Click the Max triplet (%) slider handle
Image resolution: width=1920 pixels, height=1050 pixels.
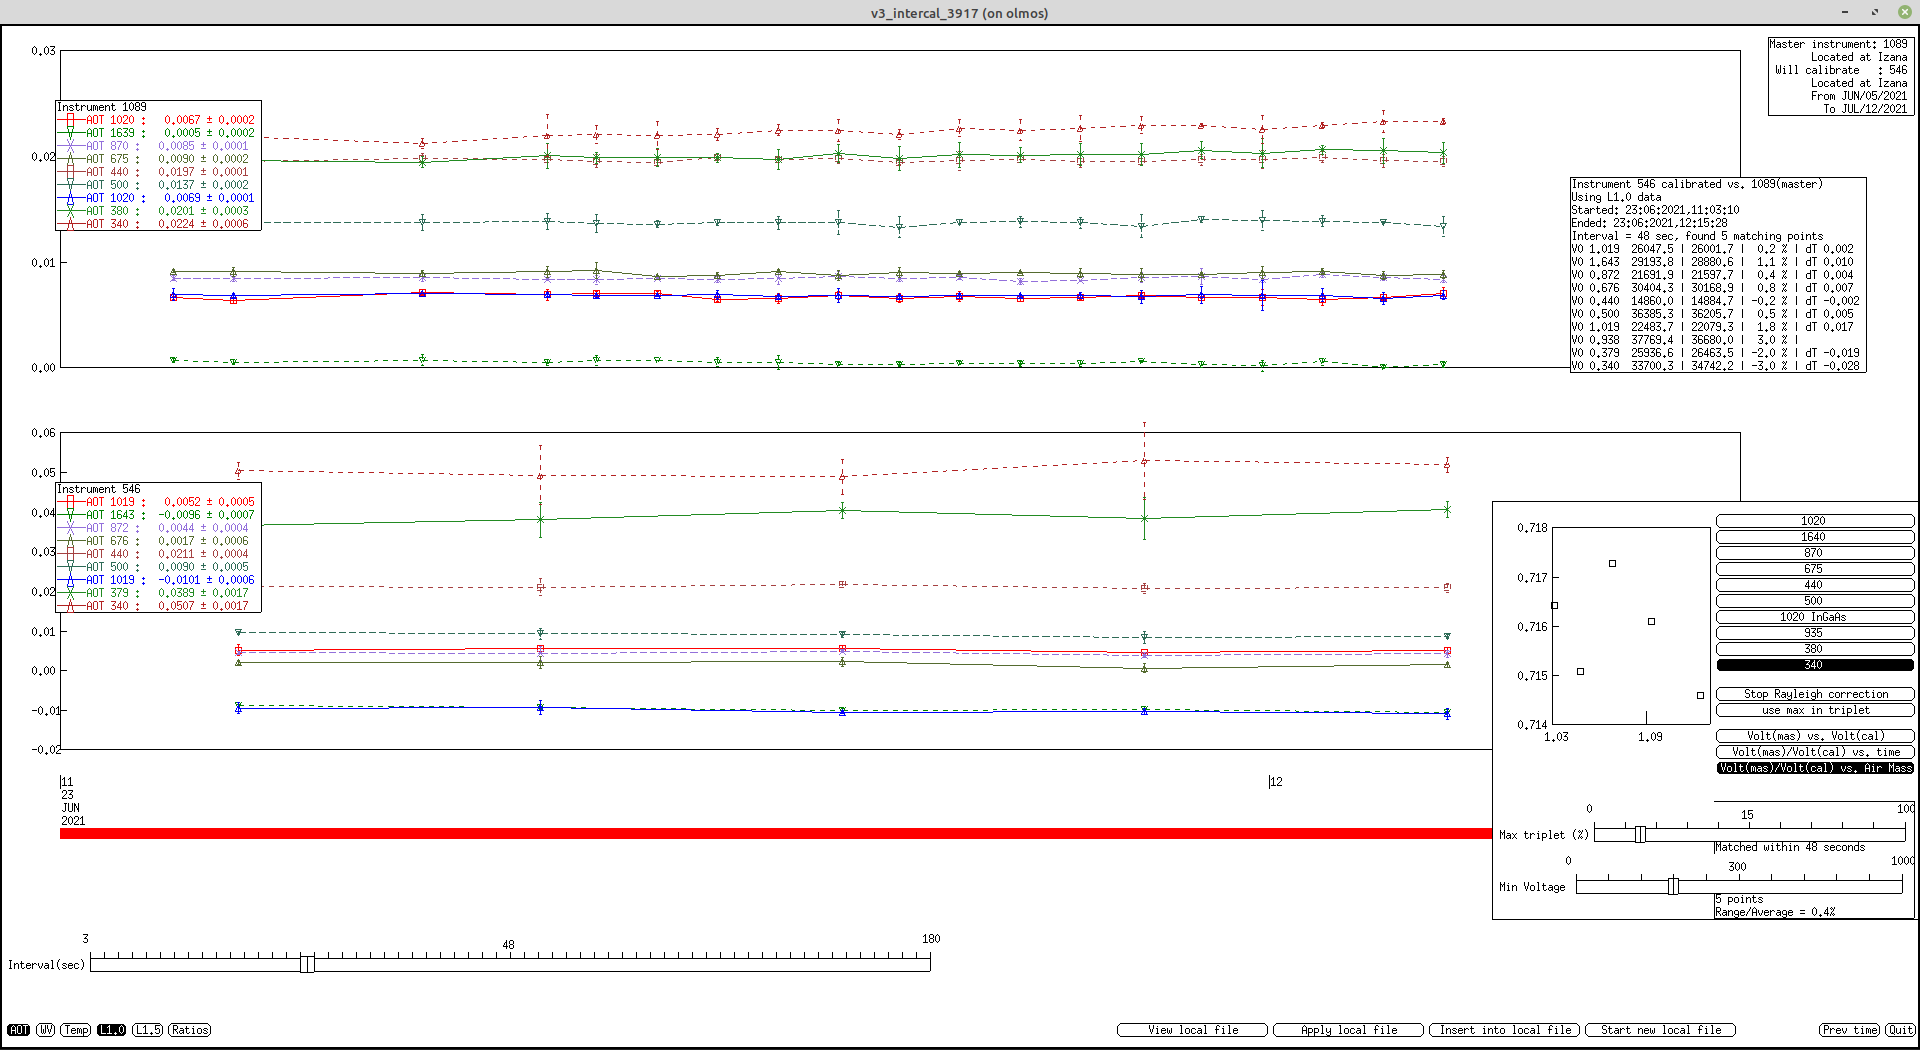1640,834
